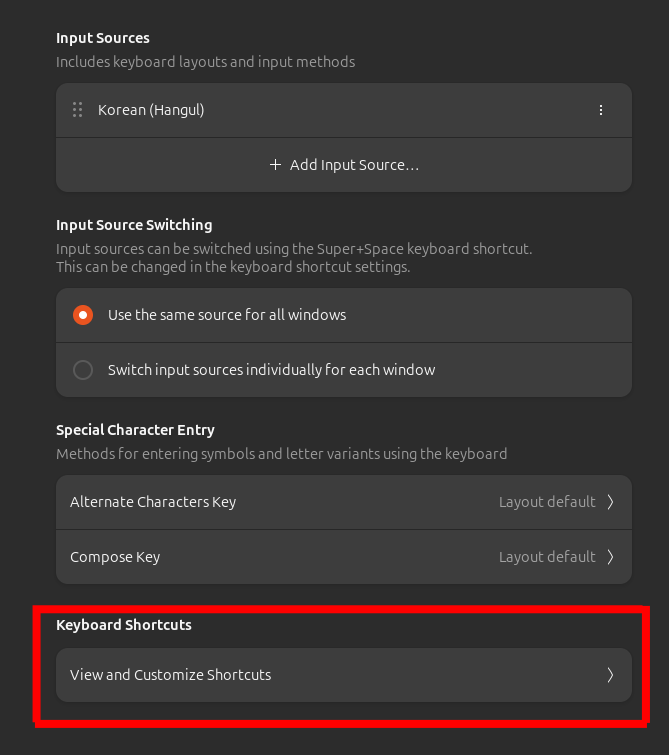
Task: Open View and Customize Shortcuts
Action: 344,675
